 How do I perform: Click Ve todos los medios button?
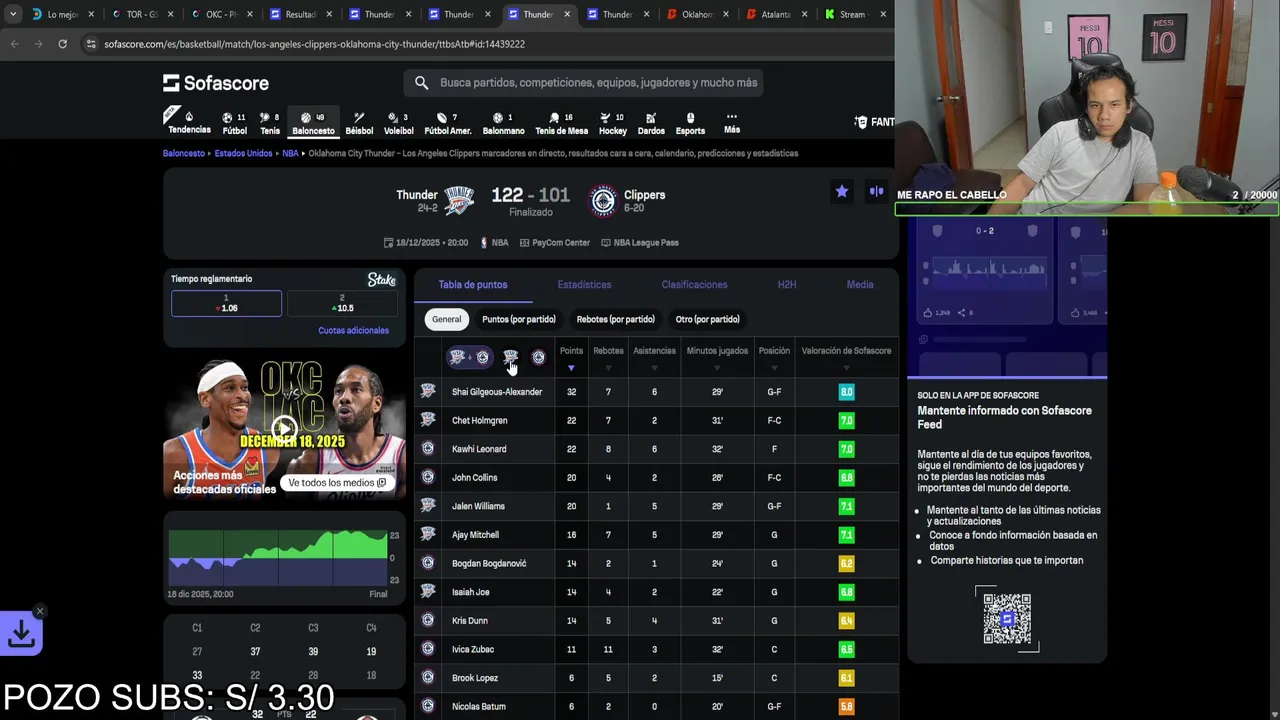(337, 482)
